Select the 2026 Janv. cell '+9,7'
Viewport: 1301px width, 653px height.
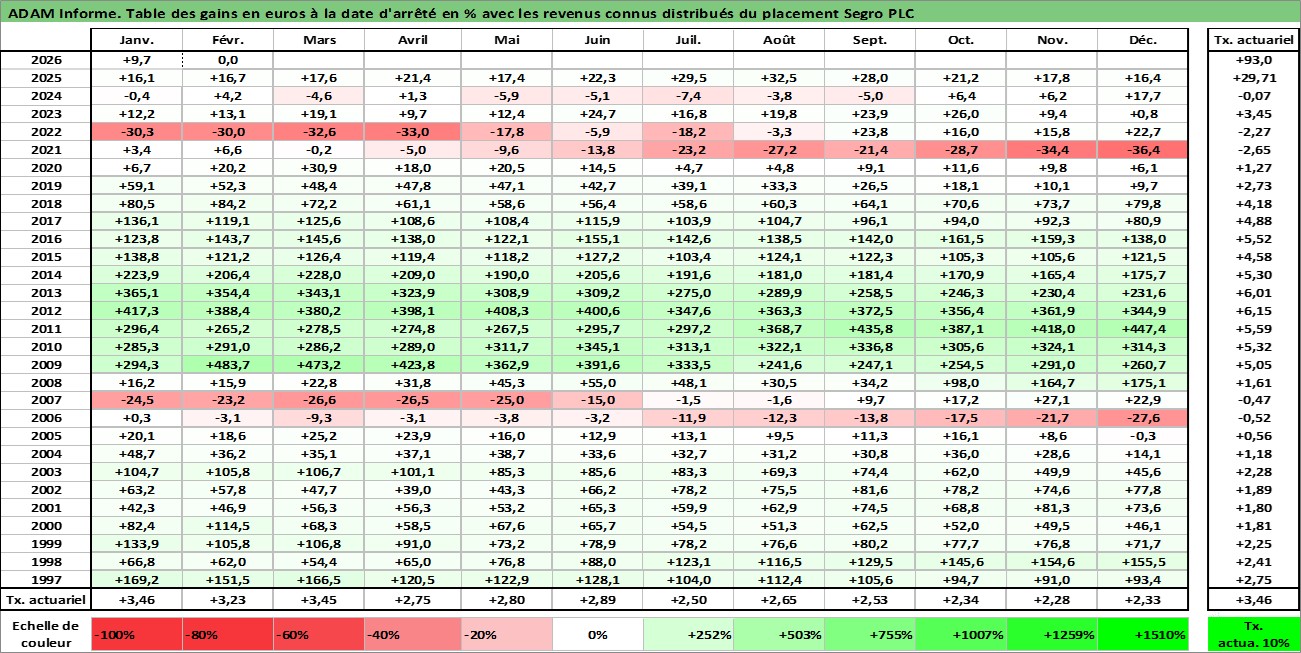pos(136,60)
